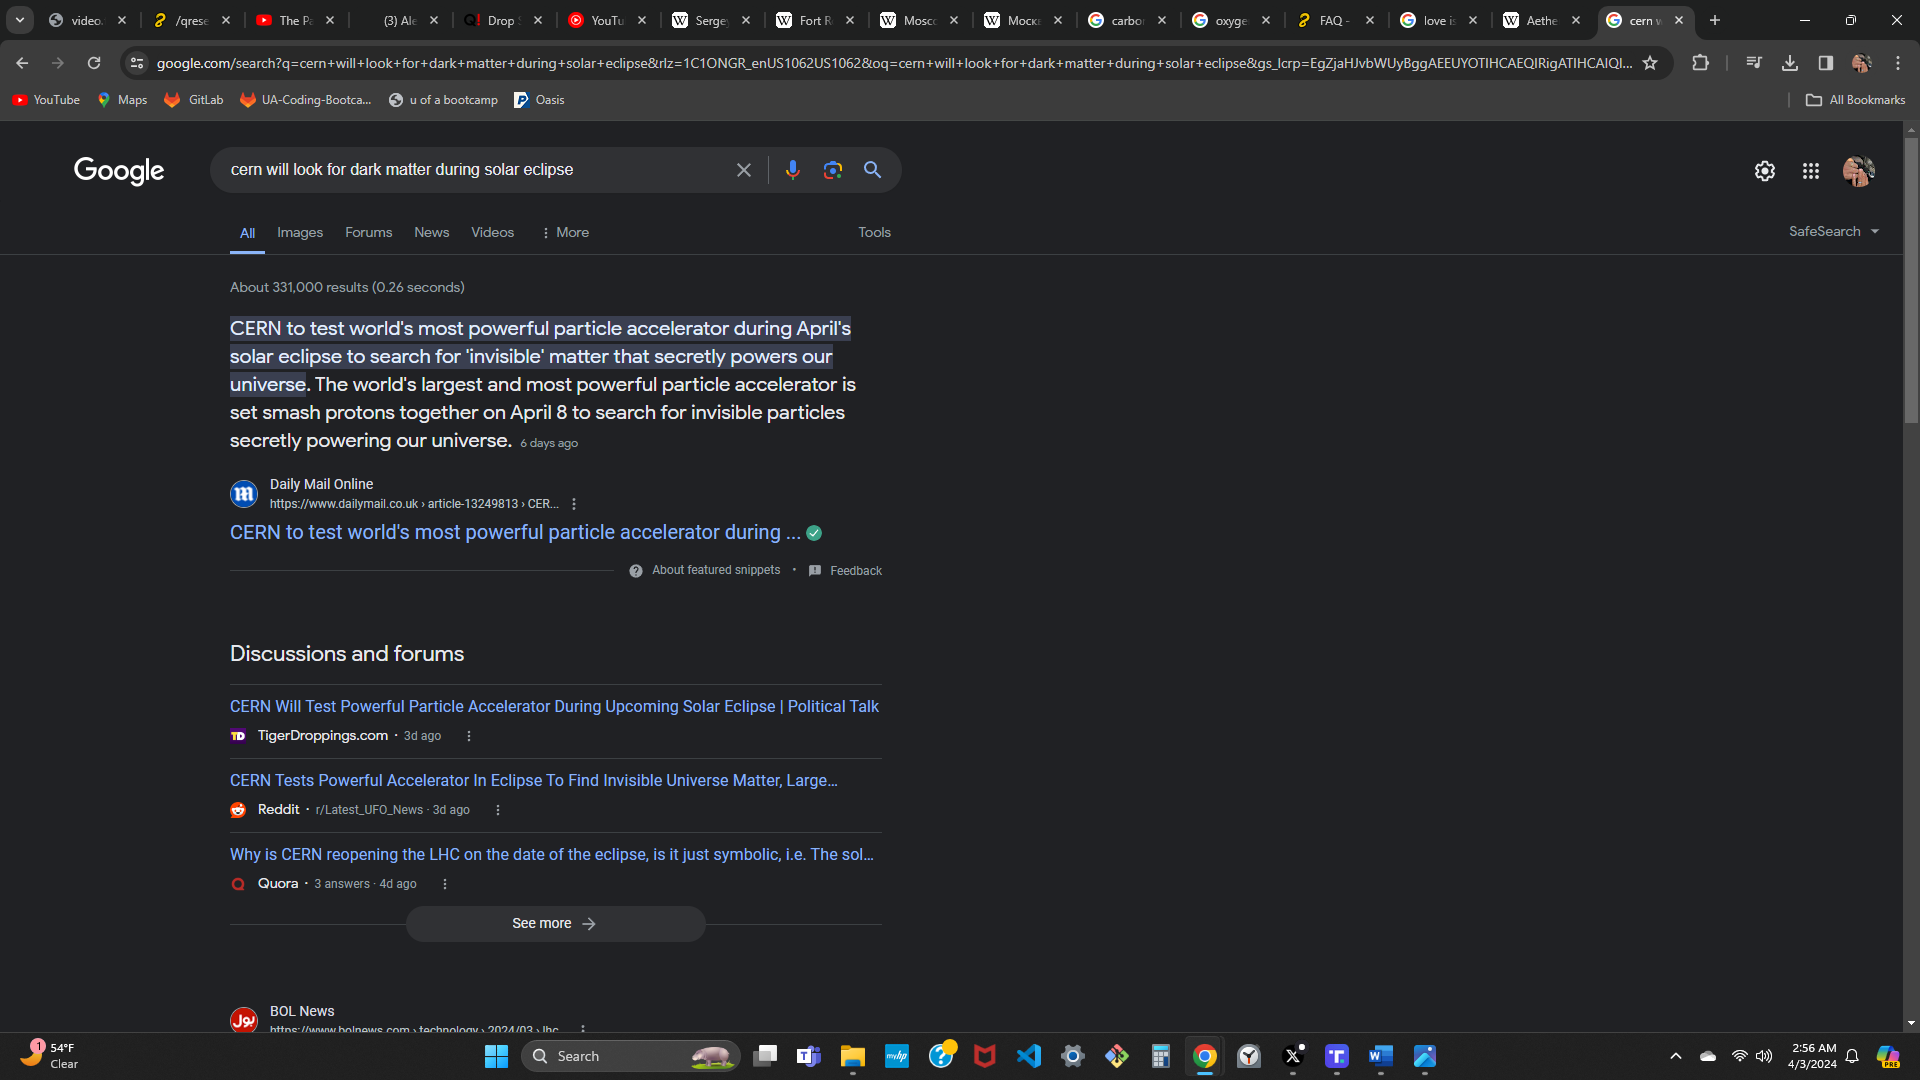Open the Google apps grid
The height and width of the screenshot is (1080, 1920).
click(x=1811, y=171)
